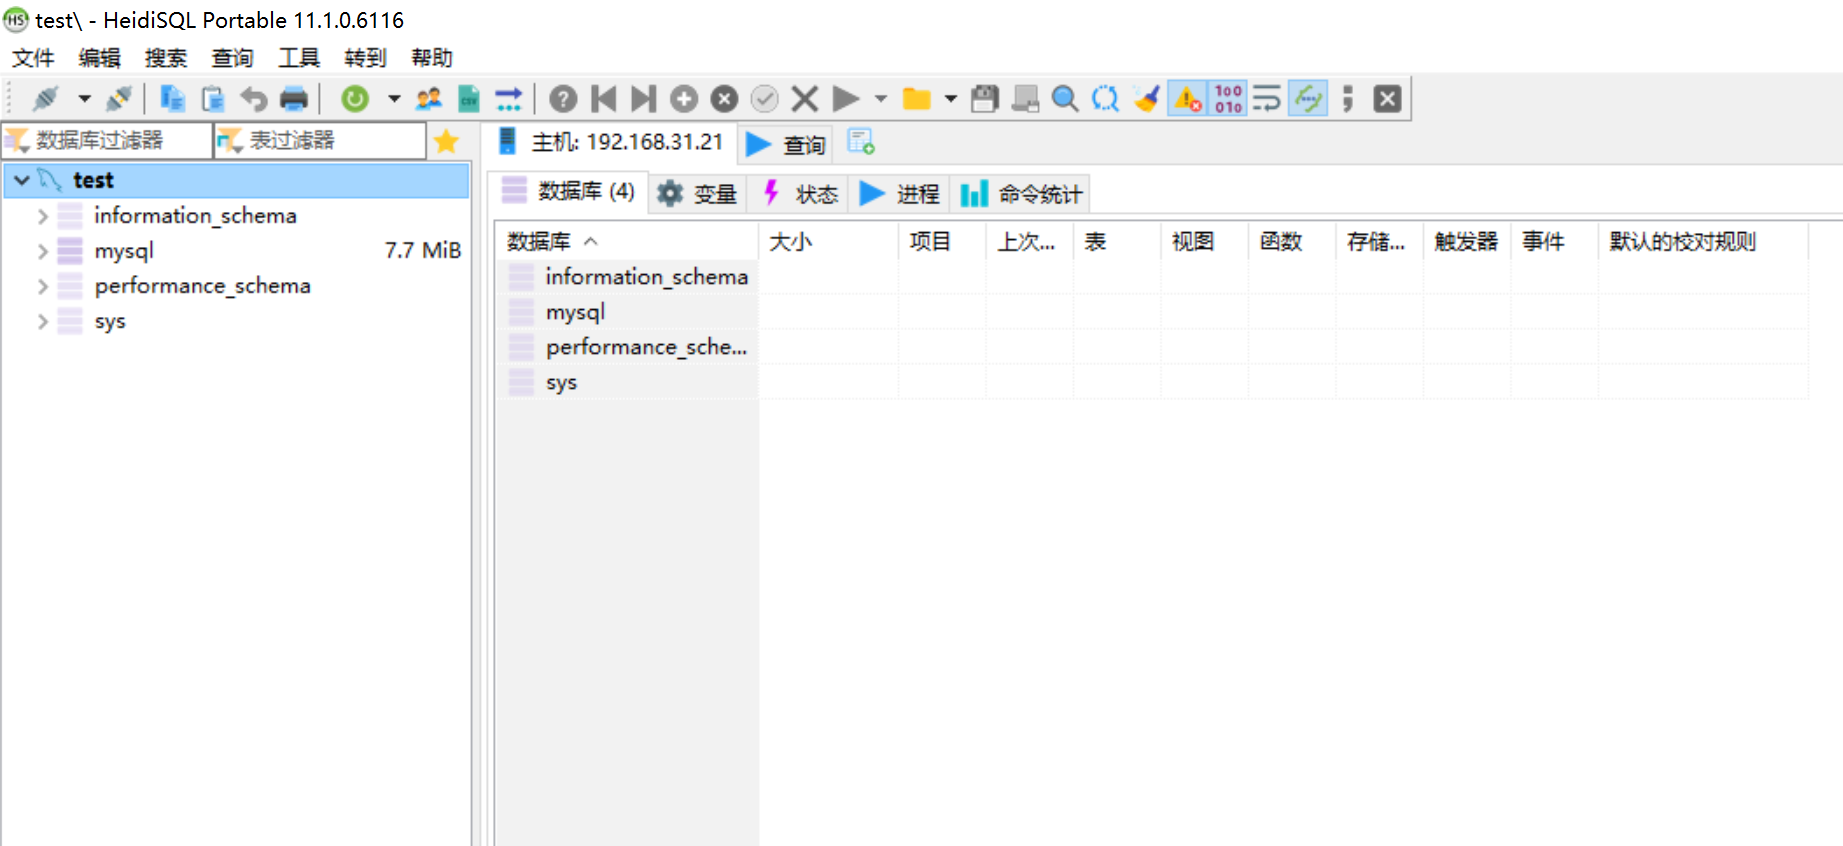The image size is (1843, 846).
Task: Insert a row with the plus circle icon
Action: click(684, 98)
